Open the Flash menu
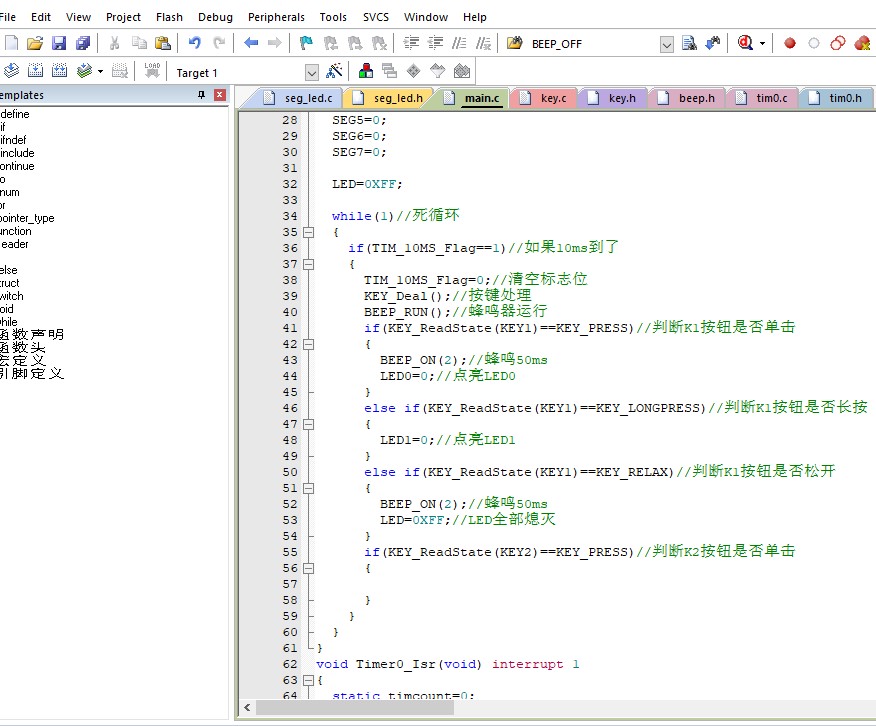Screen dimensions: 876x726 (169, 17)
